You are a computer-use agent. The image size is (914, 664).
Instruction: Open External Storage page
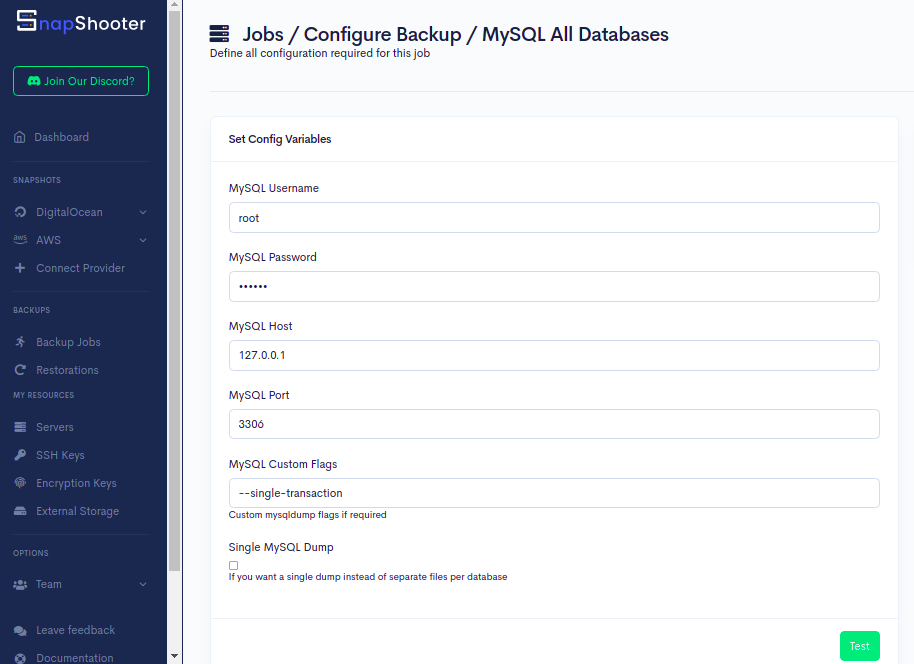[x=80, y=511]
